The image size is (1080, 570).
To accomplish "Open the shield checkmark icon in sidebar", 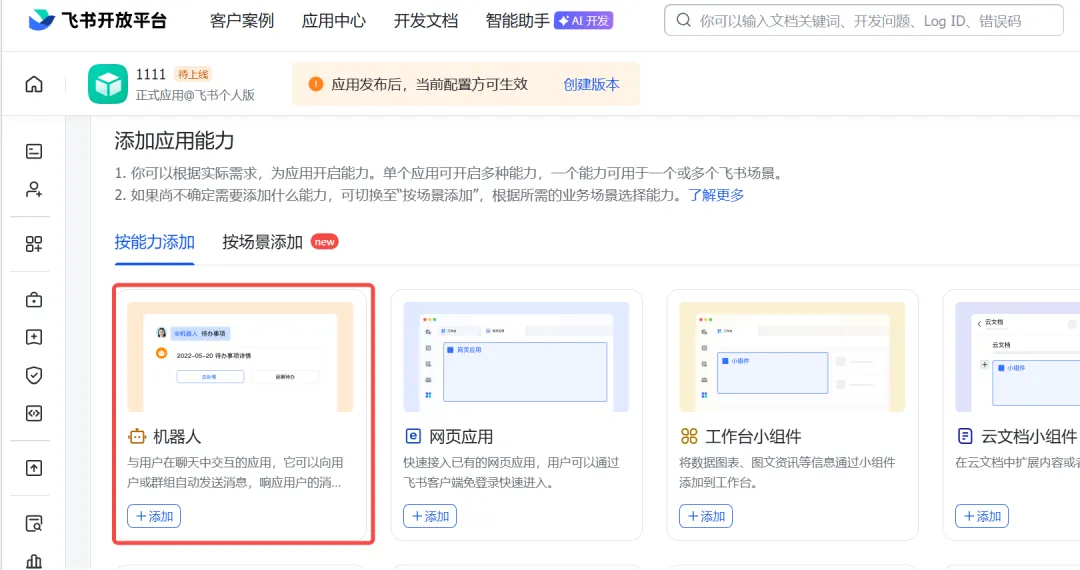I will click(x=34, y=375).
